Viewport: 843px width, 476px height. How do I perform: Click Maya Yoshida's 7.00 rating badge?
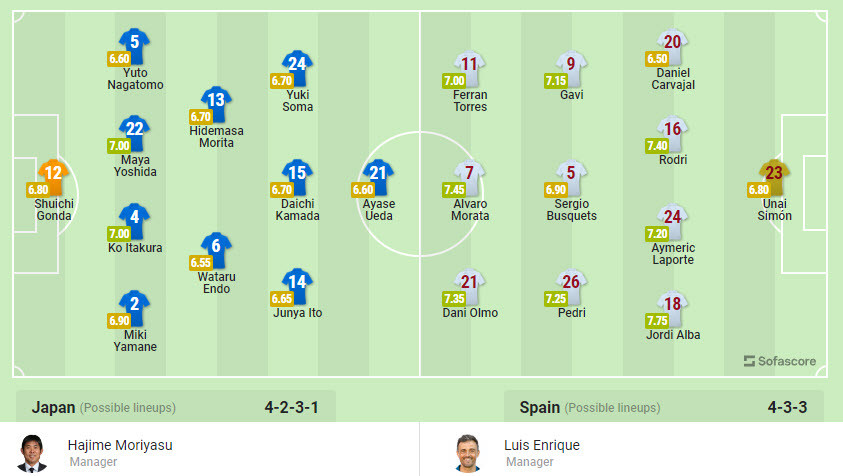119,145
